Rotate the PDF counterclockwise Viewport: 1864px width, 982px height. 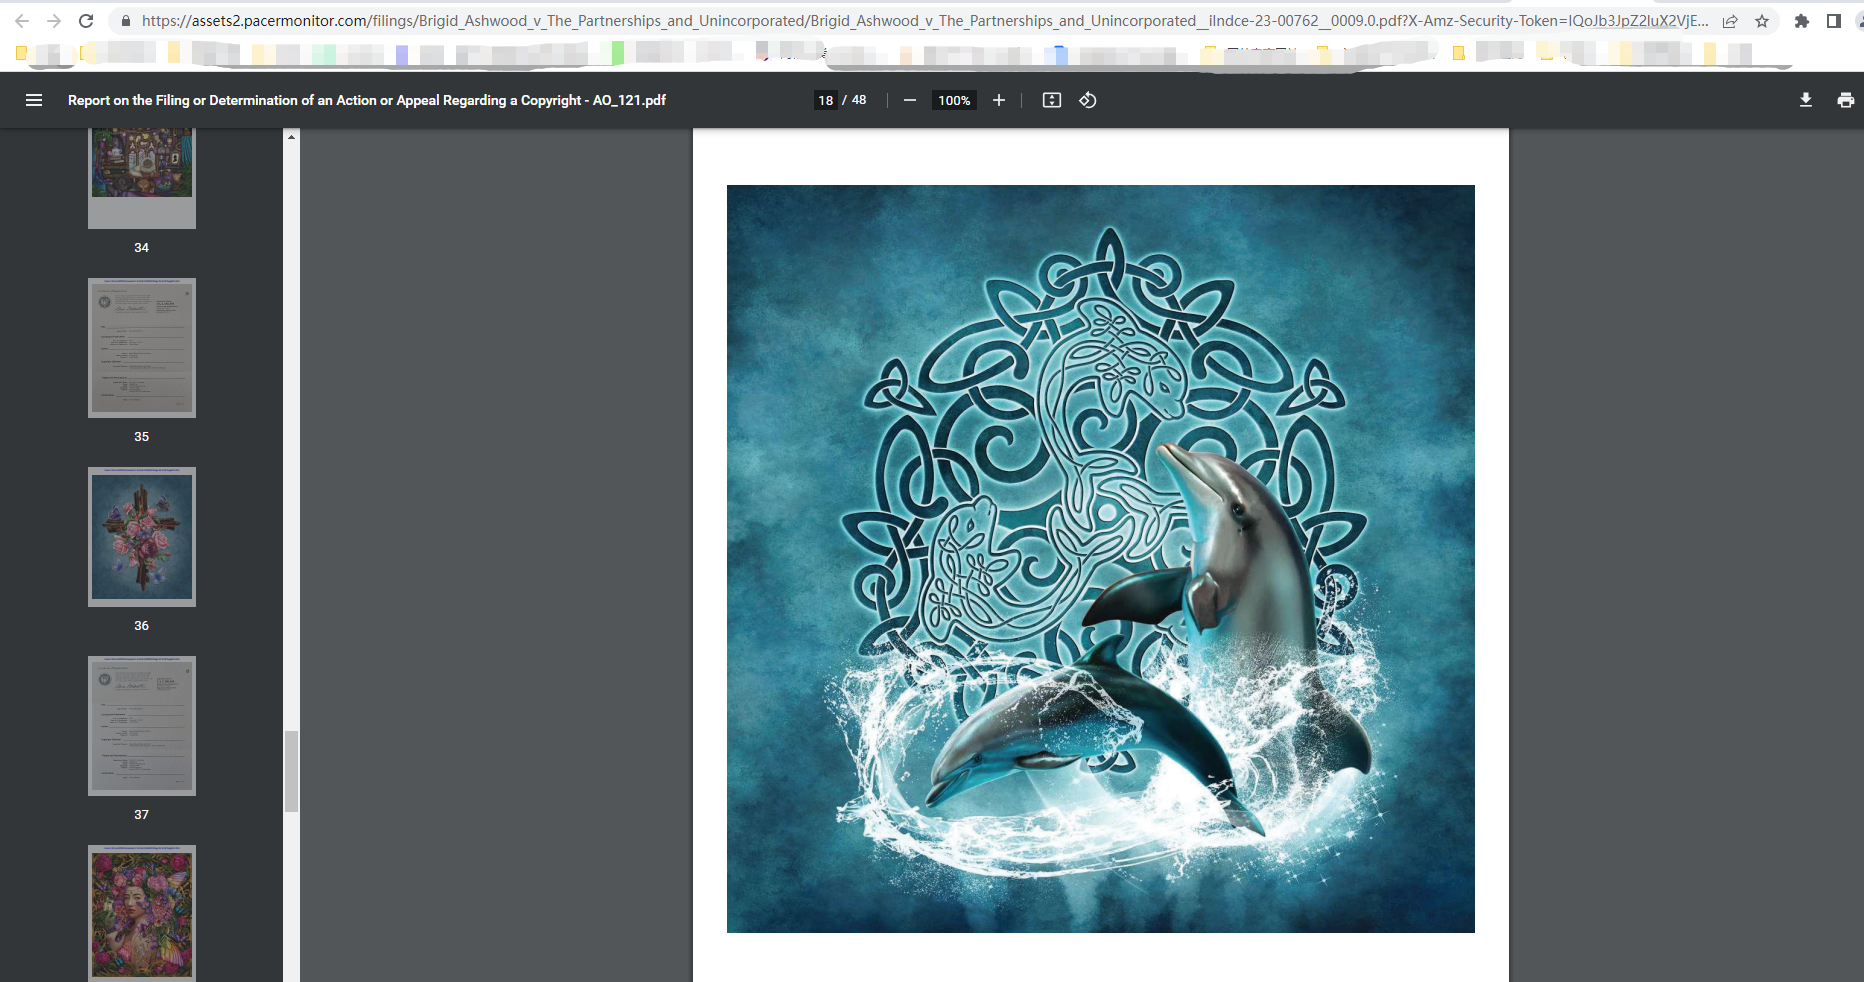(x=1088, y=100)
